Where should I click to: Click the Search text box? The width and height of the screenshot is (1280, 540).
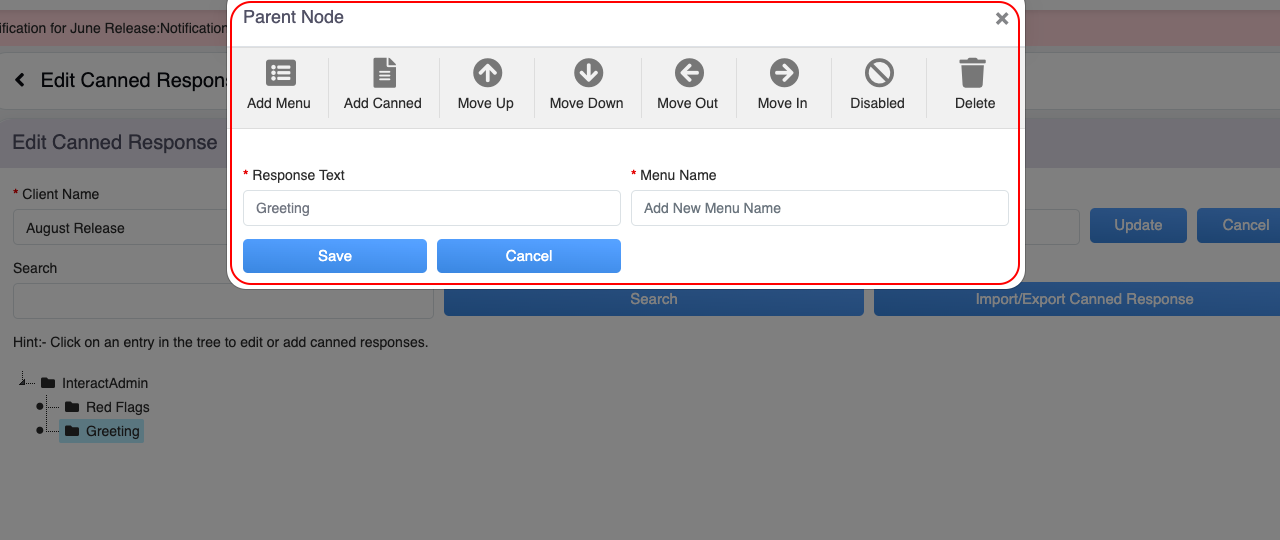pos(223,301)
